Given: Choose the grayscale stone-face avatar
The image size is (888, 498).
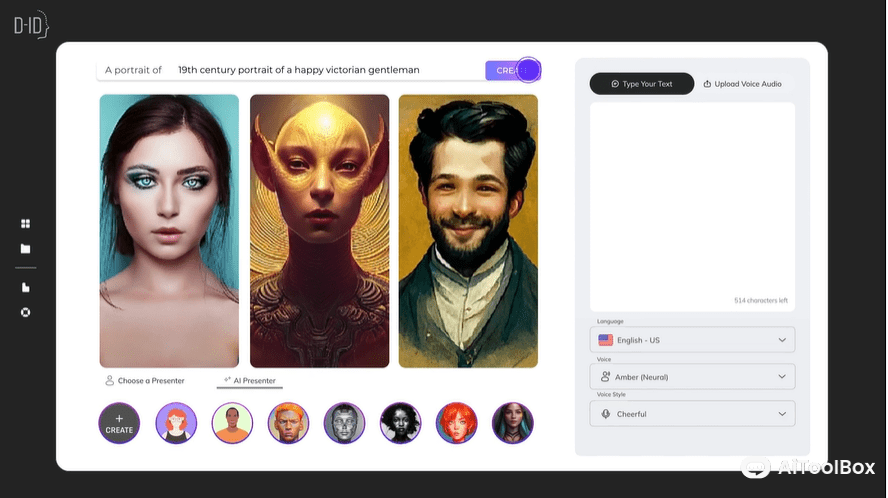Looking at the screenshot, I should tap(344, 423).
